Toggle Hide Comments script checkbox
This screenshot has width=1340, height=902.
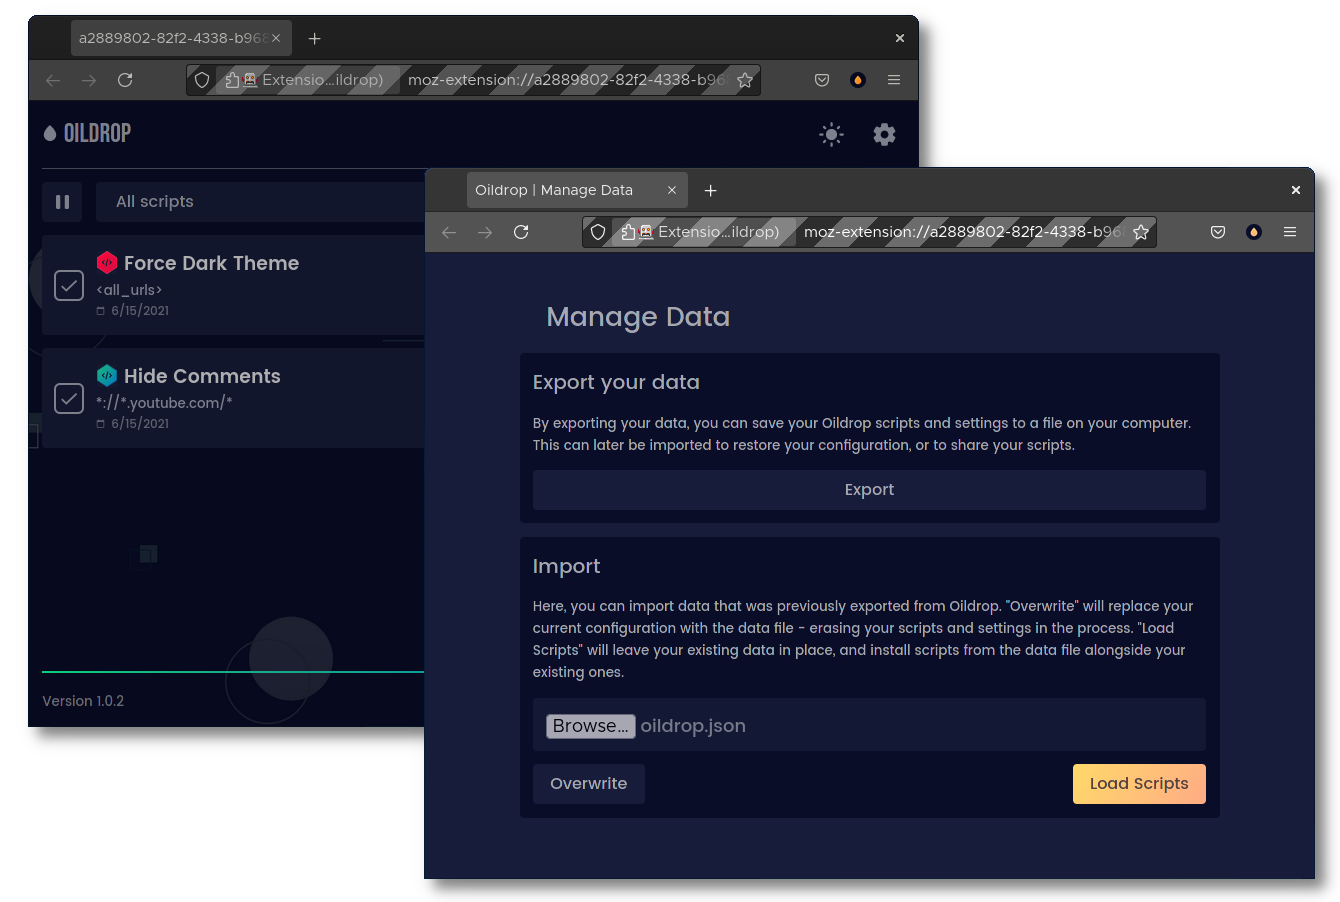[68, 398]
